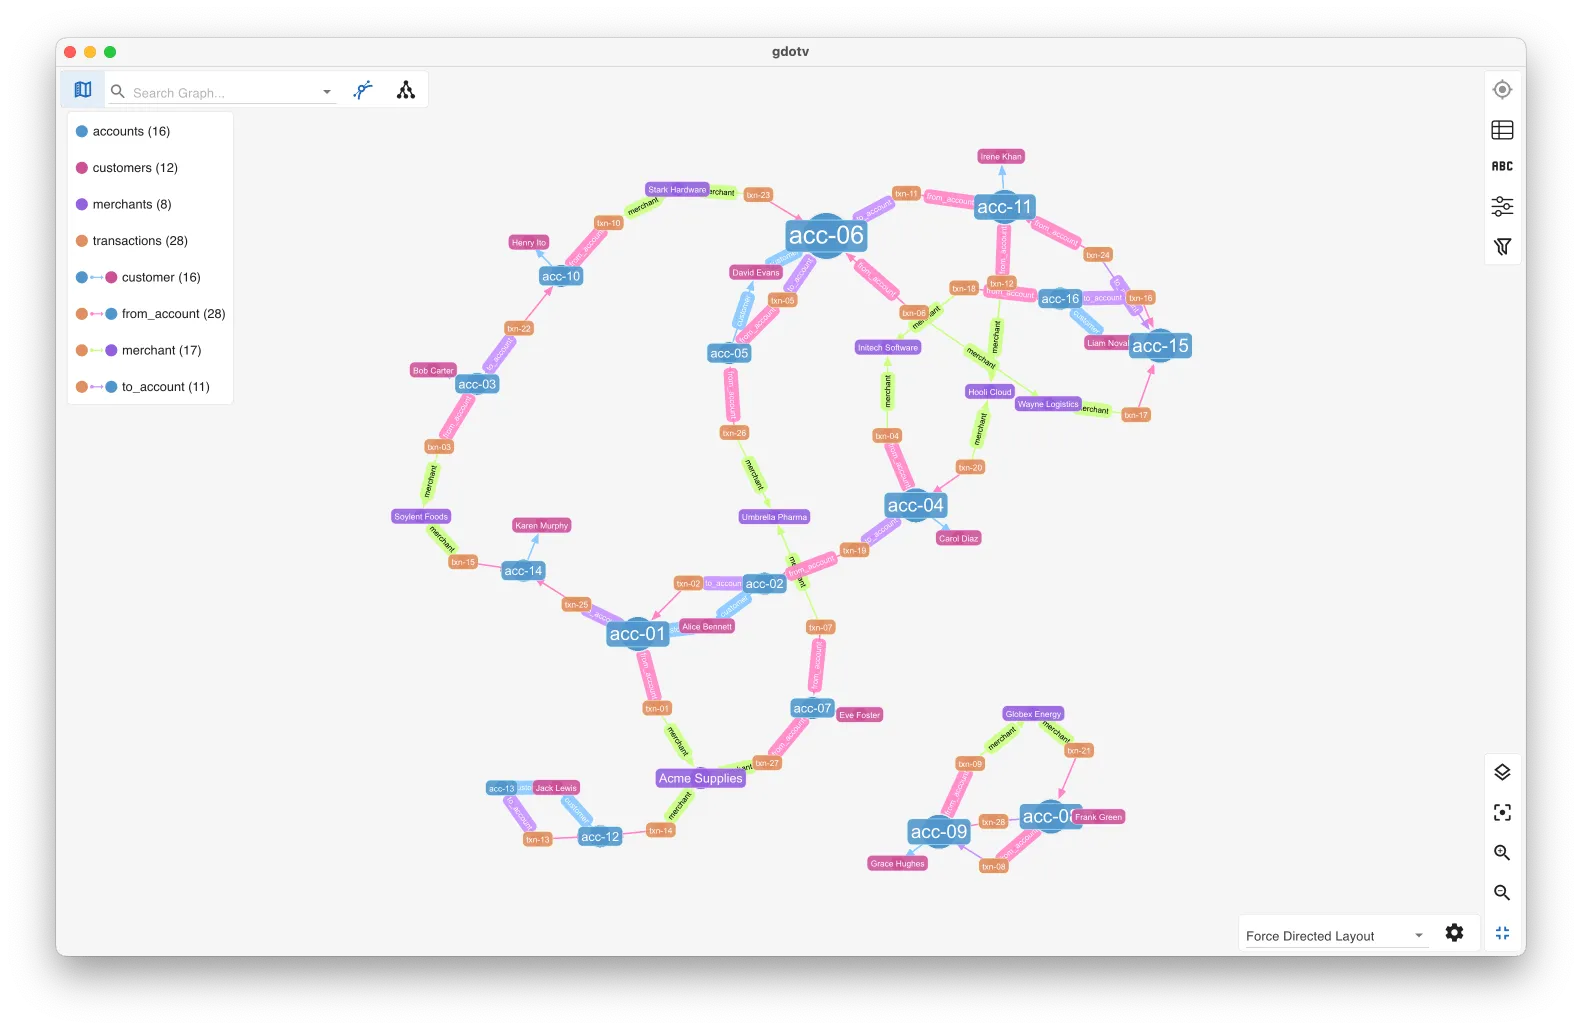Toggle the ABC labels icon
1582x1030 pixels.
coord(1502,166)
